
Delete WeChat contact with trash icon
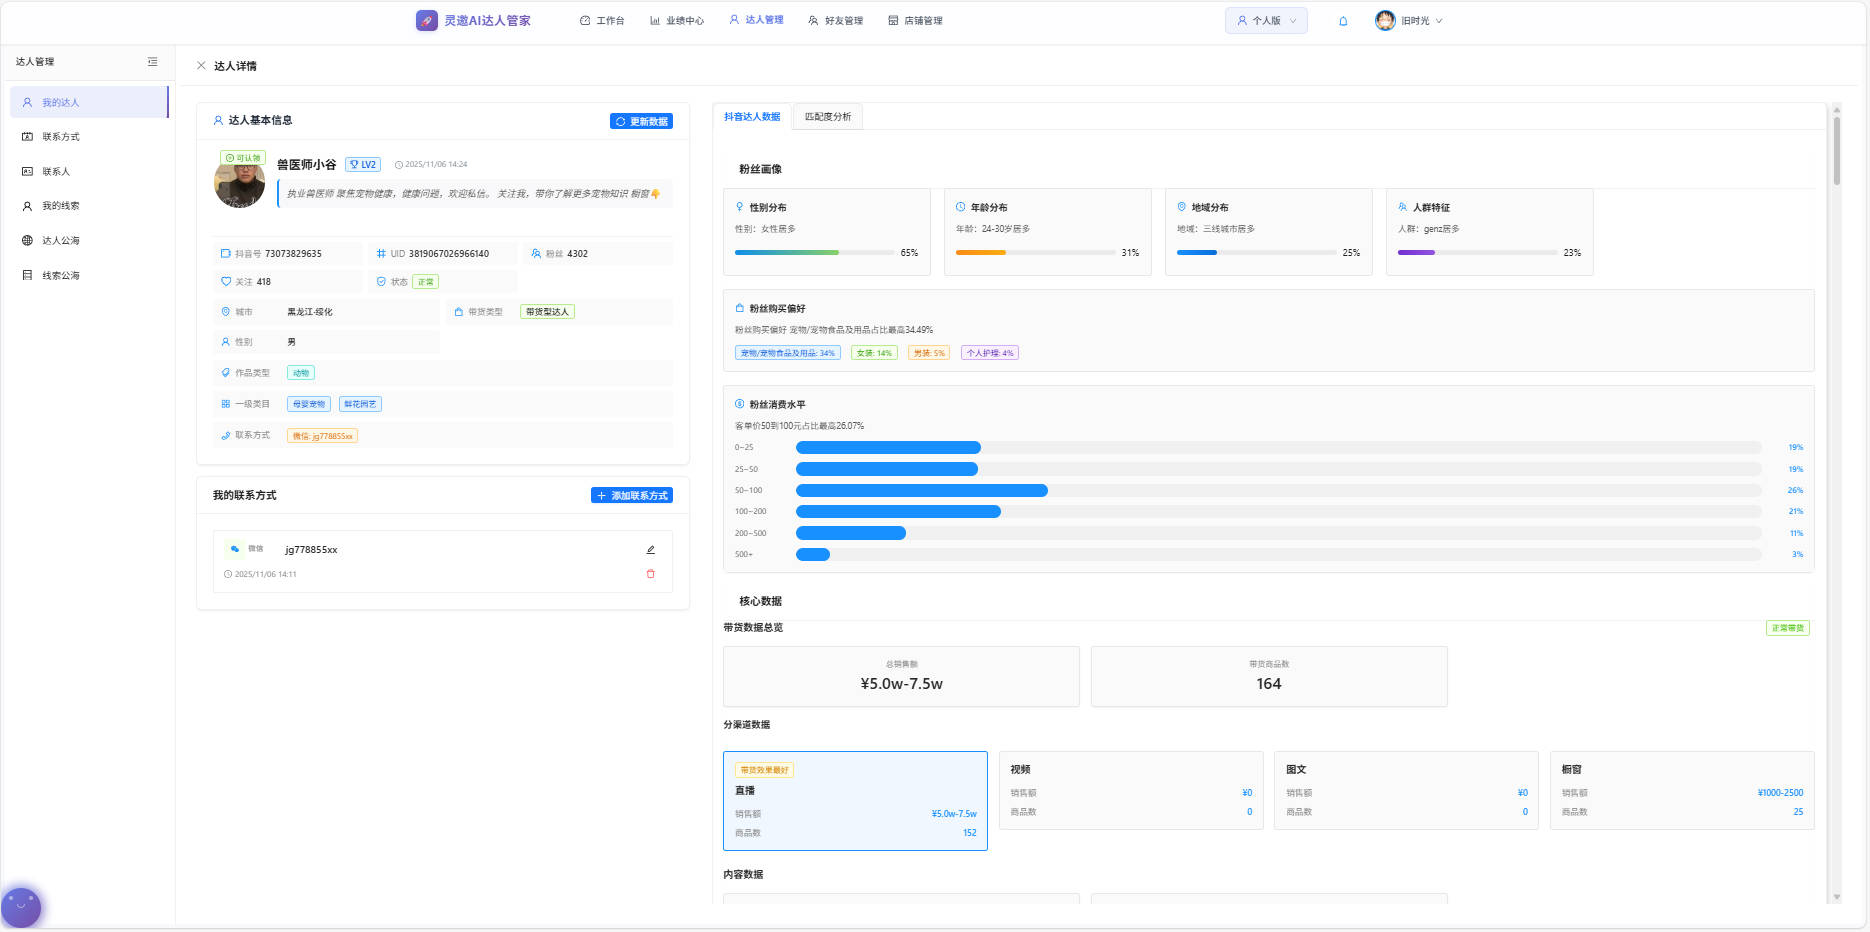point(651,574)
